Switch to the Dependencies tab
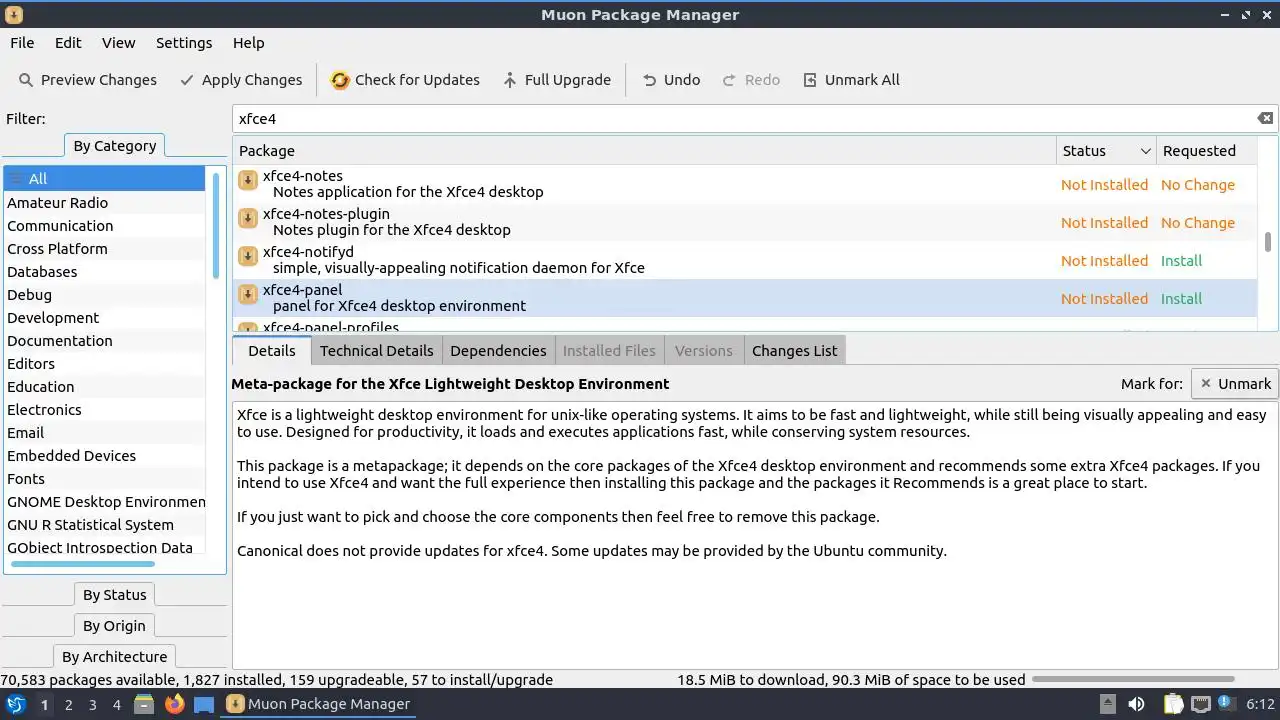 (498, 351)
